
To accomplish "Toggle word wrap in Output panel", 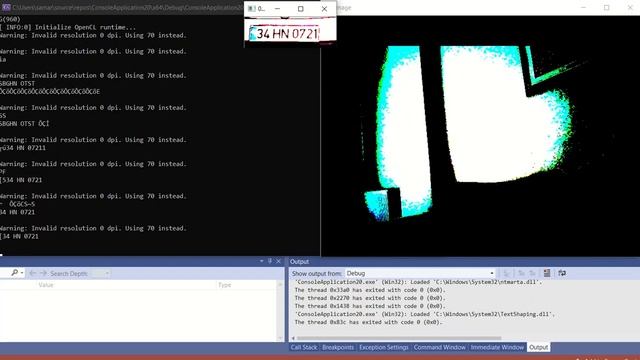I will [x=562, y=273].
